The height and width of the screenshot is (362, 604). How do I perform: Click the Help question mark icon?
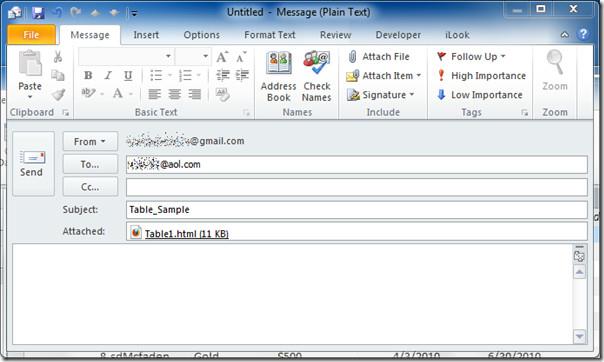pos(583,34)
